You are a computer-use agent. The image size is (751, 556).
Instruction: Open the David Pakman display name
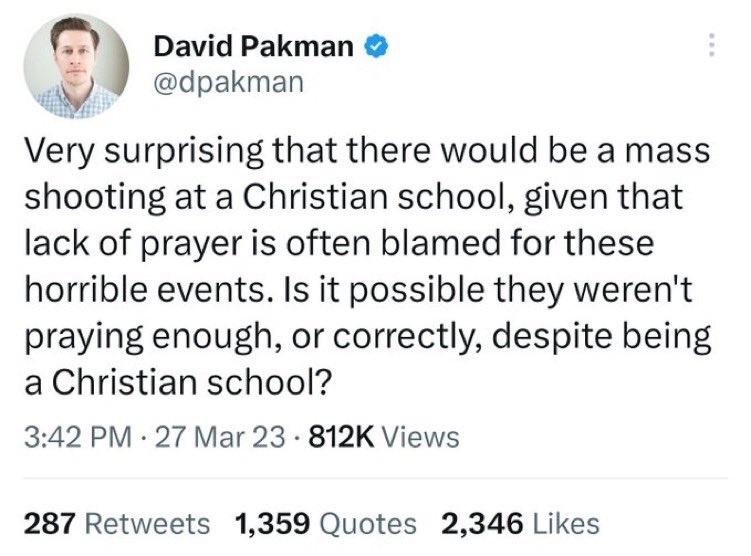(253, 46)
